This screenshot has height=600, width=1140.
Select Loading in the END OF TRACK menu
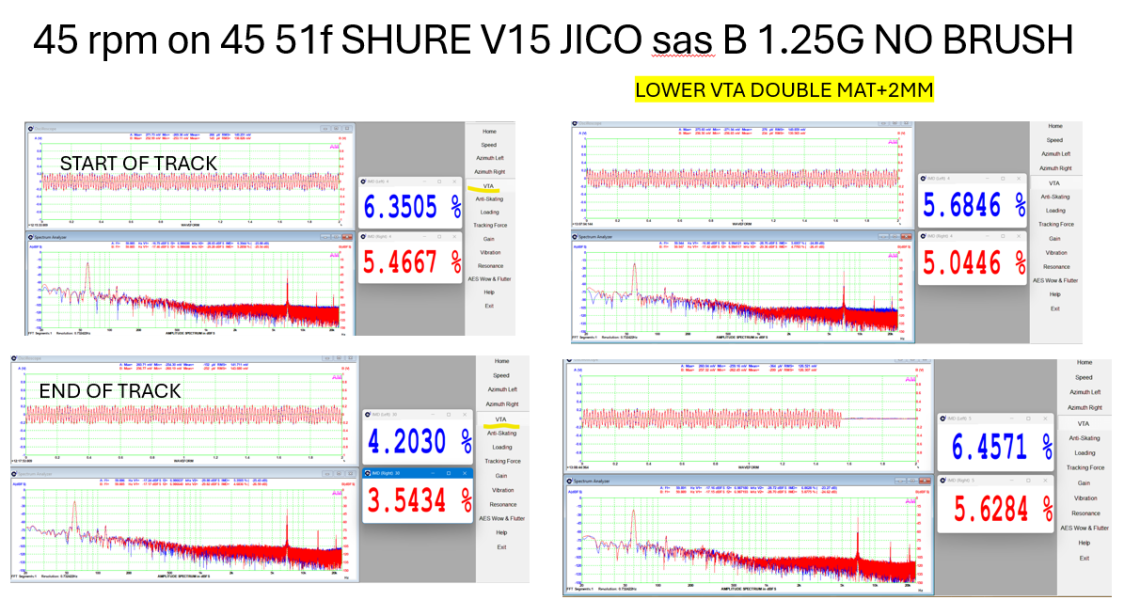(x=502, y=447)
